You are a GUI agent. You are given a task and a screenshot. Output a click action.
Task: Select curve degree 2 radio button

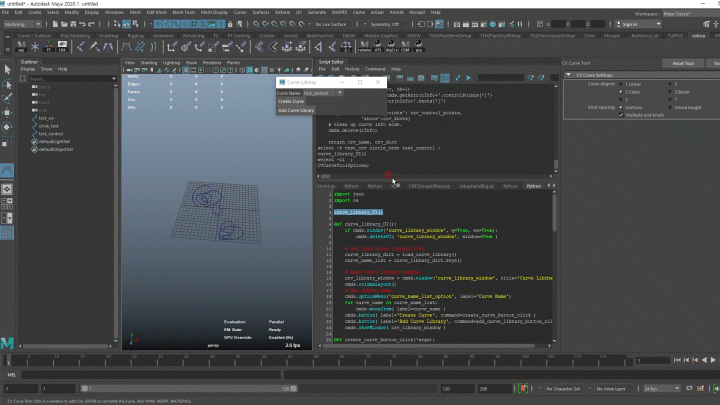pyautogui.click(x=669, y=84)
